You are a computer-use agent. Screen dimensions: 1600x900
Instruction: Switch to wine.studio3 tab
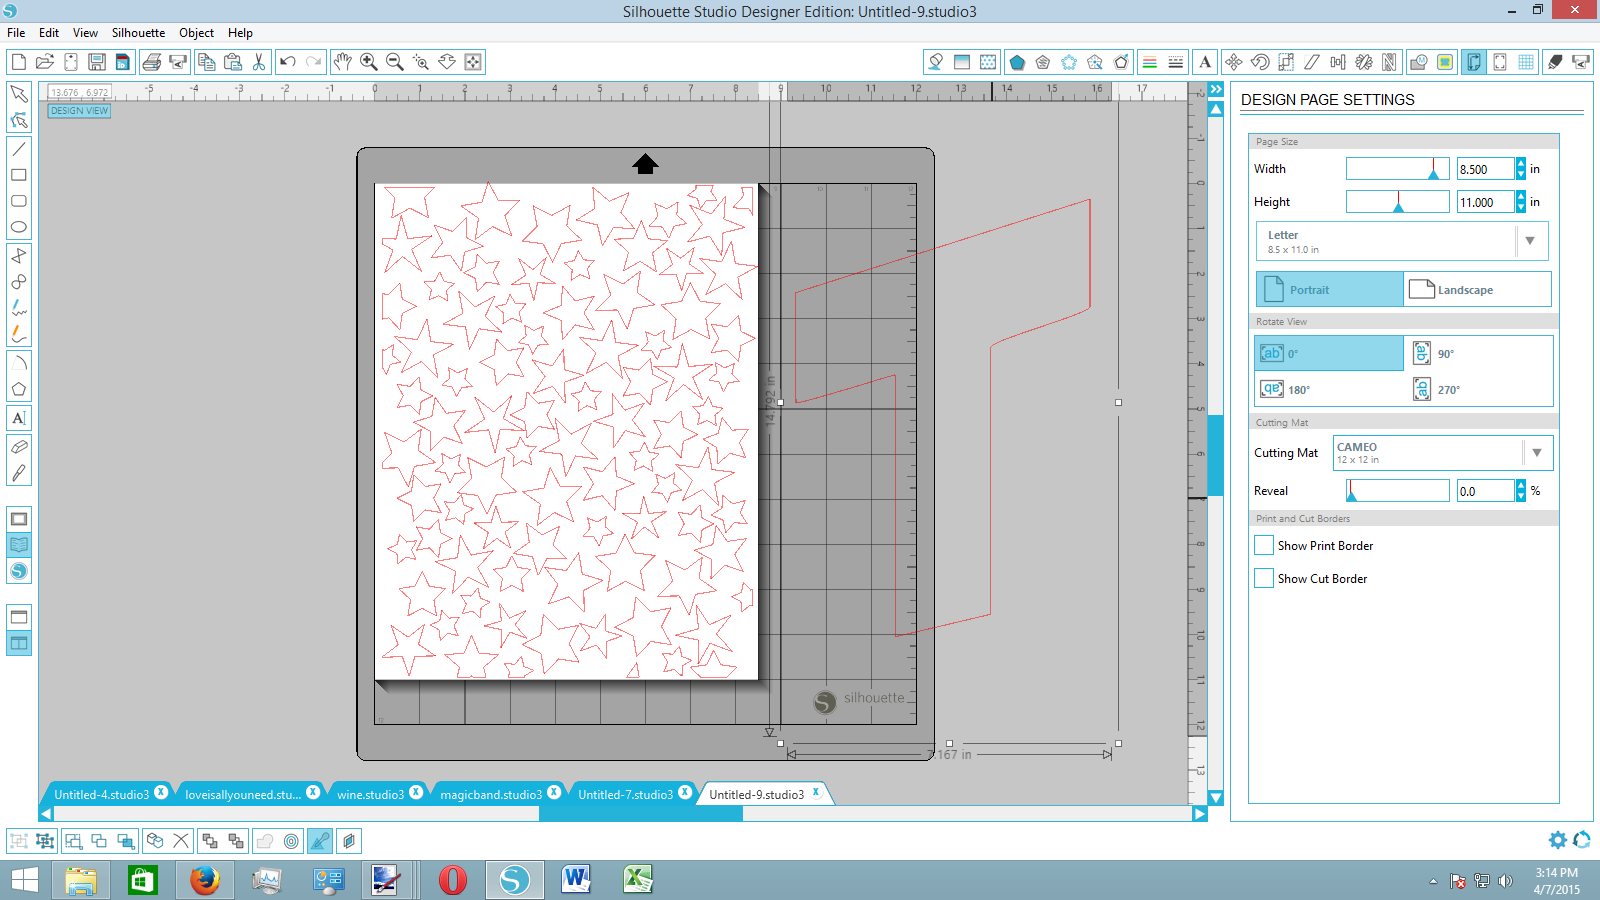click(370, 794)
